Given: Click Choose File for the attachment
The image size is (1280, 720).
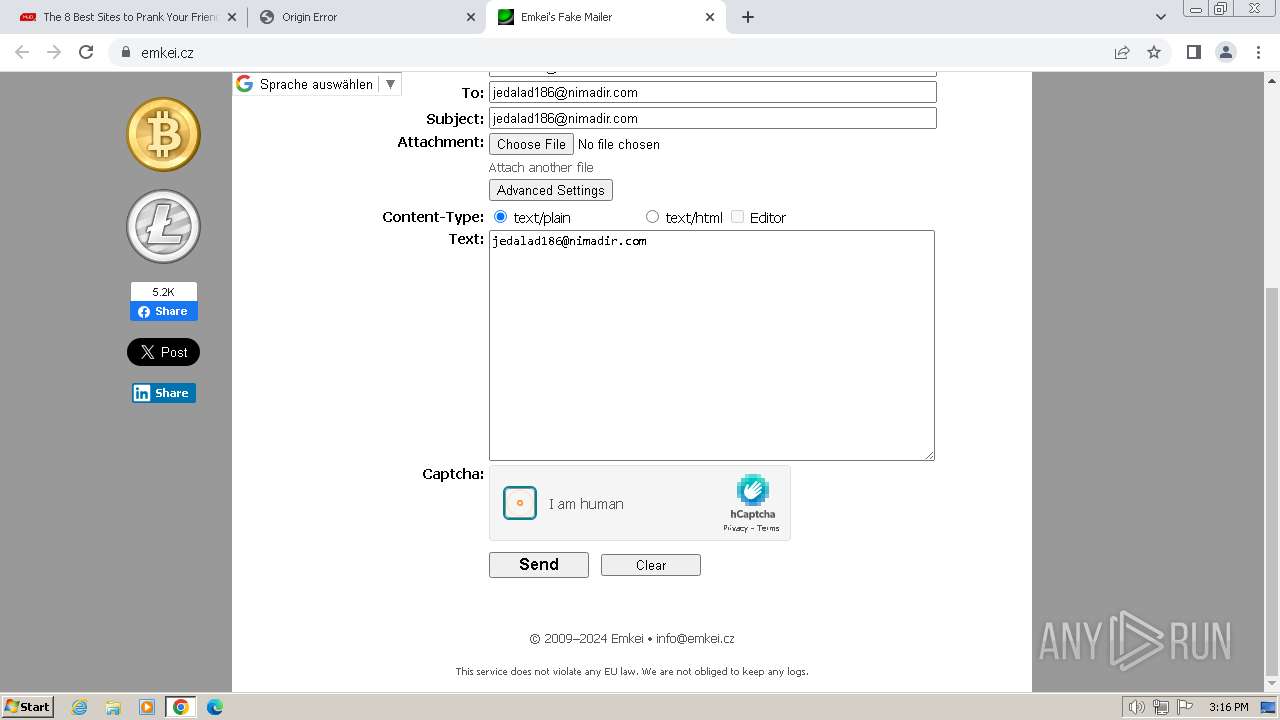Looking at the screenshot, I should pyautogui.click(x=531, y=144).
